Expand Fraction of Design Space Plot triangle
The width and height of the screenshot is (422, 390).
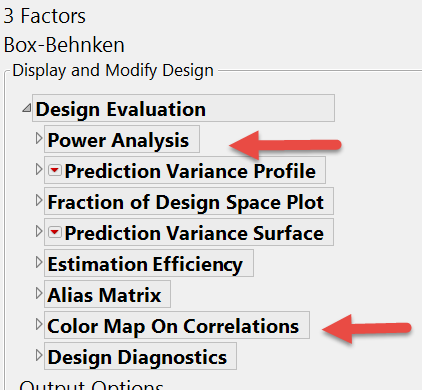coord(39,201)
